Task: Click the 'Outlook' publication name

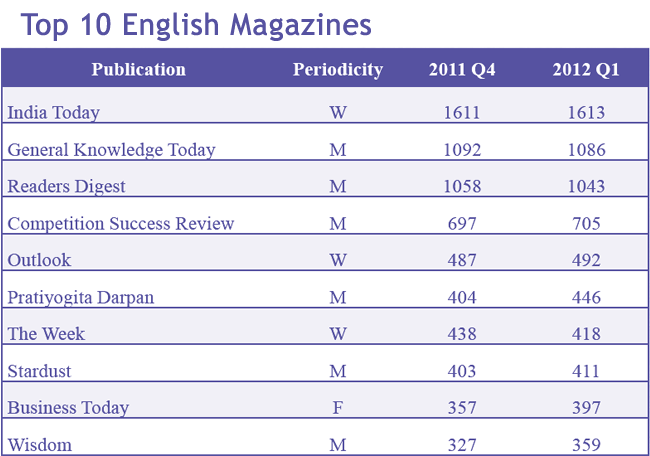Action: (39, 260)
